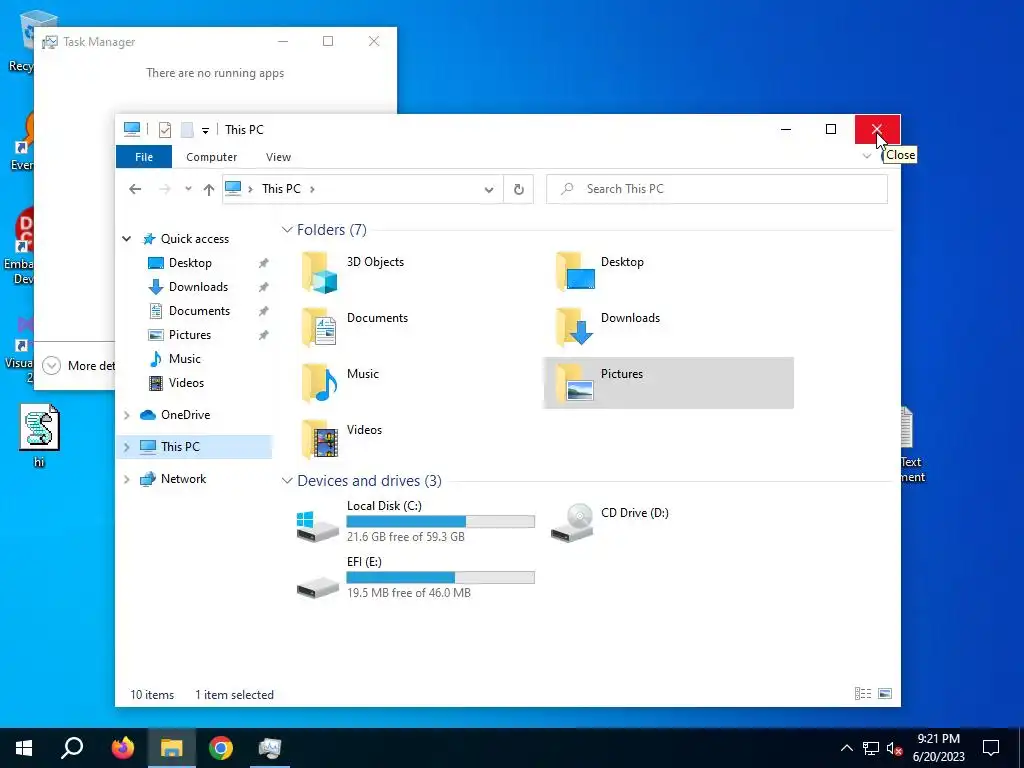Click the taskbar clock and date
The width and height of the screenshot is (1024, 768).
[x=938, y=748]
